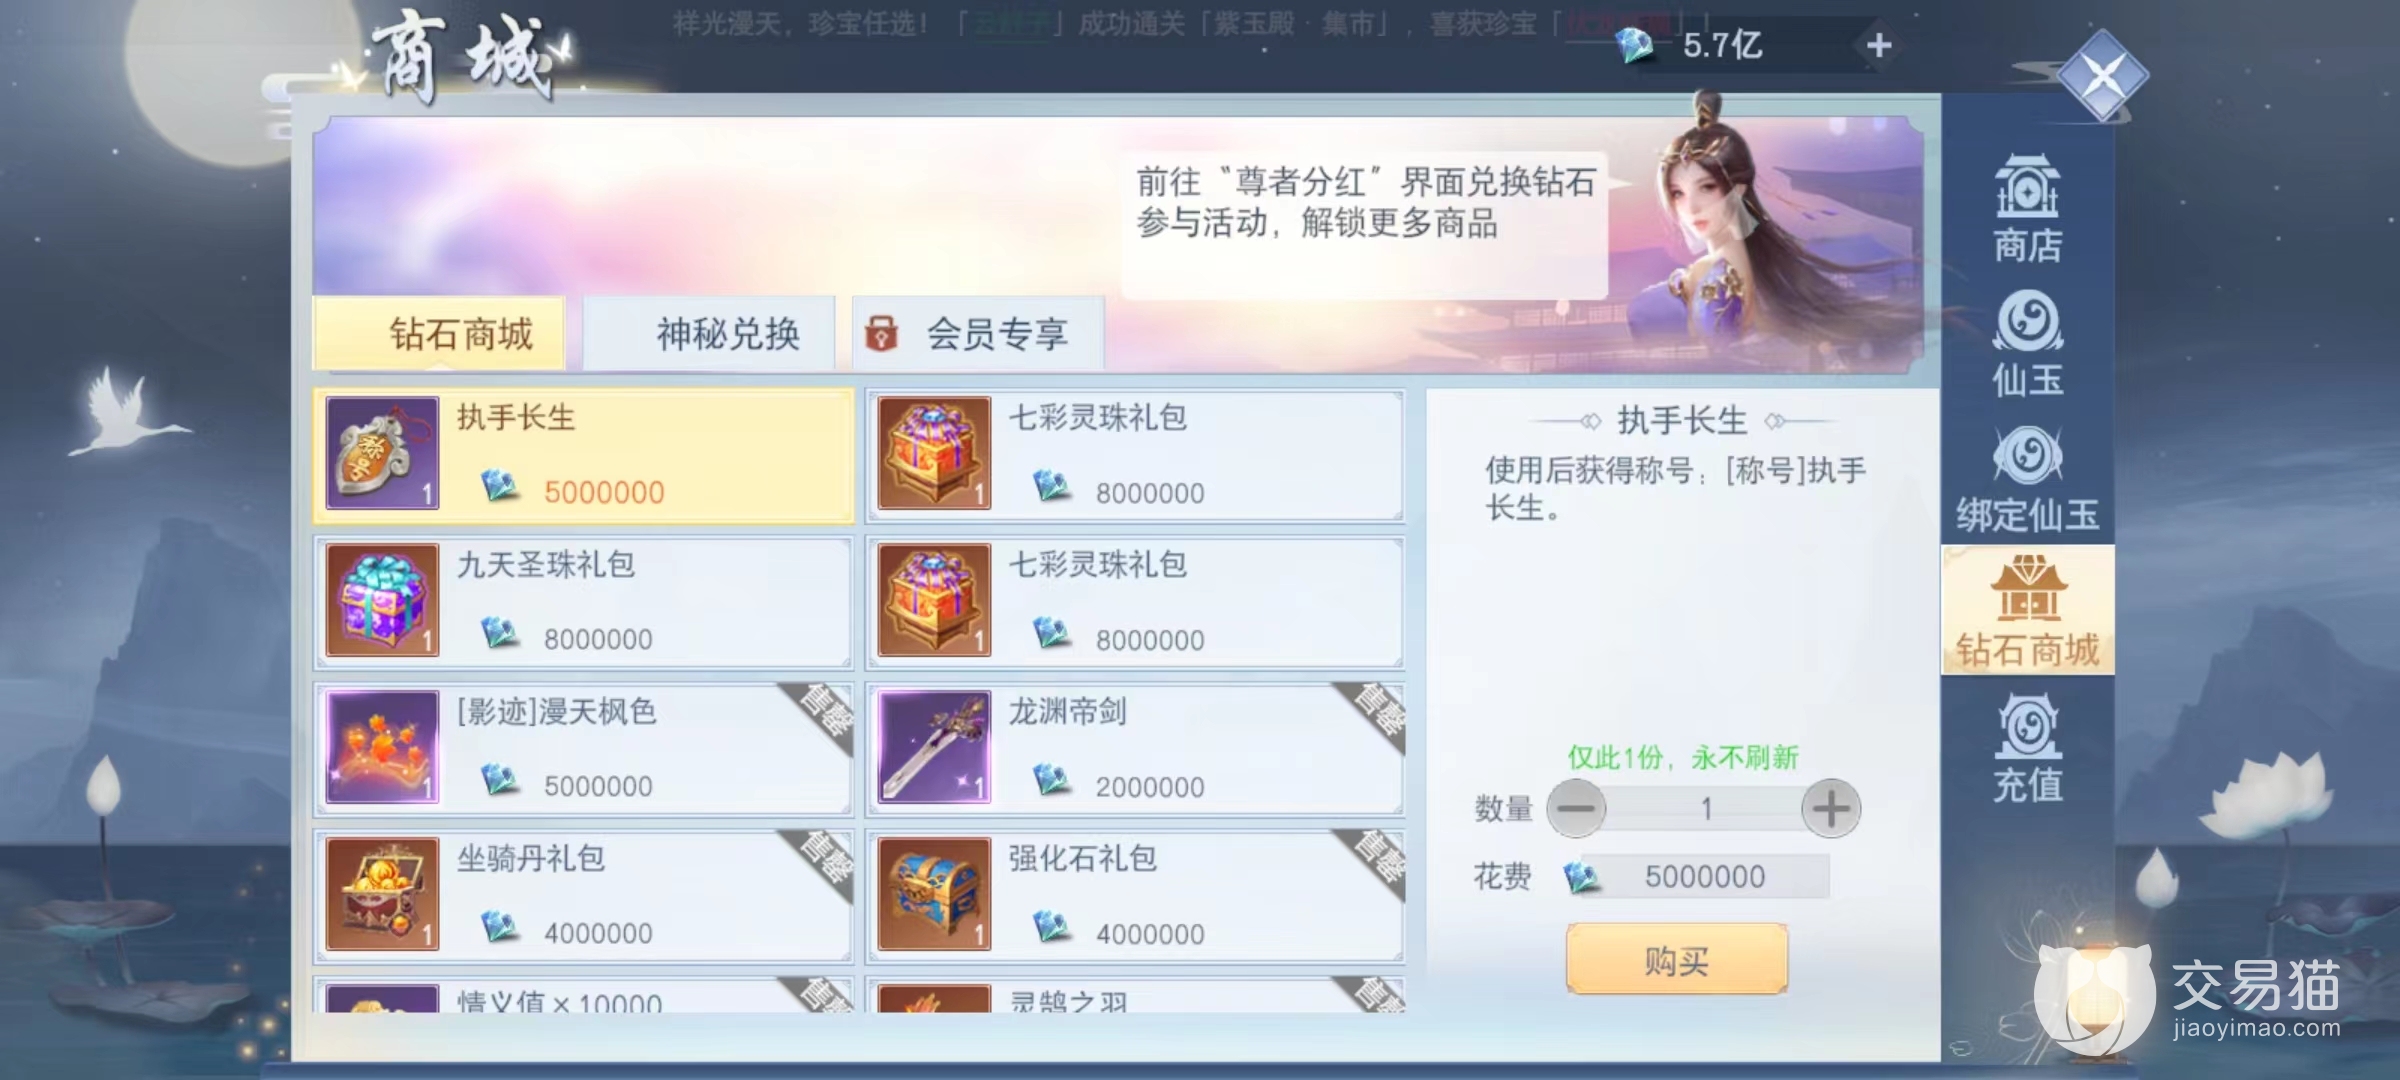Click the plus icon beside 5.7亿 diamonds

coord(1878,46)
